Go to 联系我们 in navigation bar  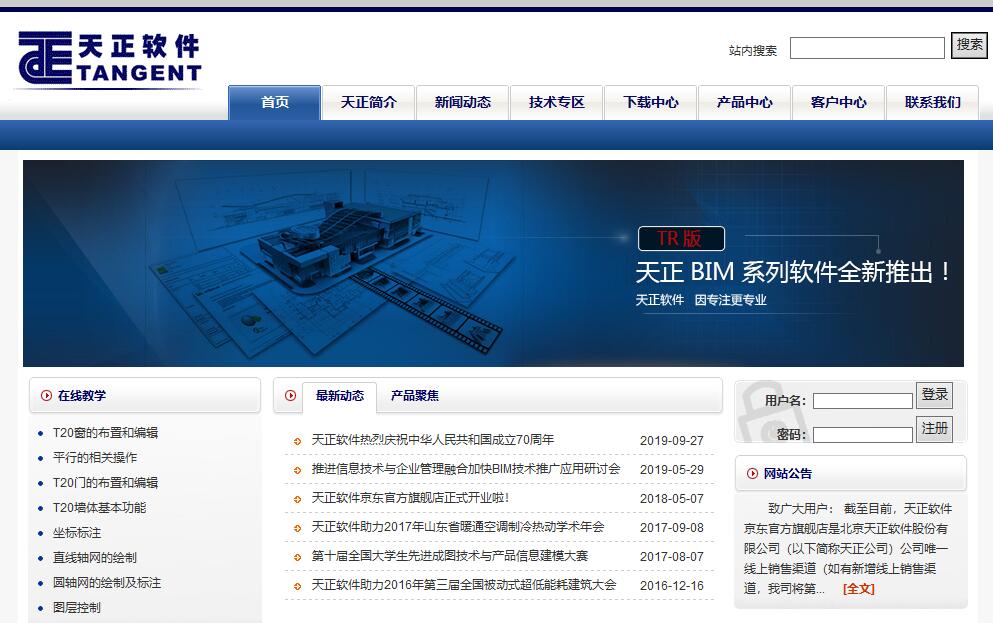click(932, 103)
